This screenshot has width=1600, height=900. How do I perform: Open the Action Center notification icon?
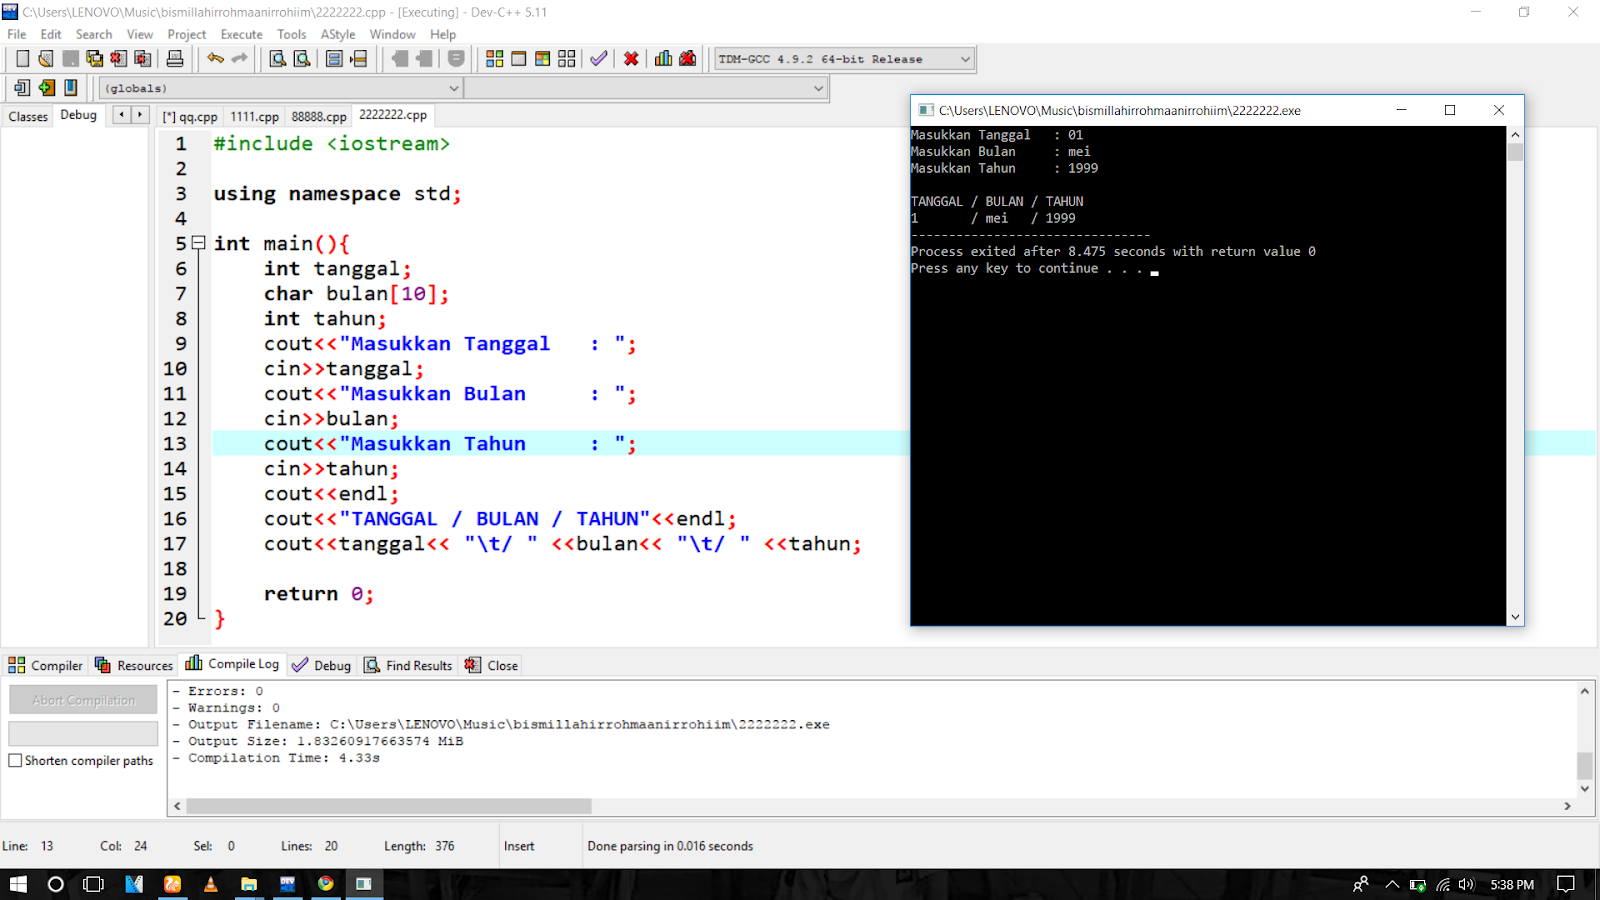pyautogui.click(x=1566, y=884)
